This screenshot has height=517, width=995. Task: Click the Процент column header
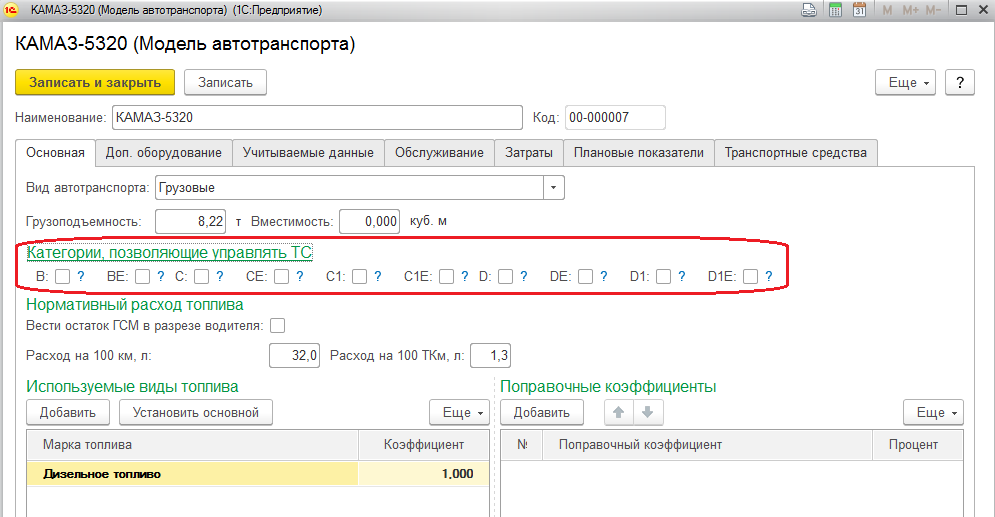[918, 445]
